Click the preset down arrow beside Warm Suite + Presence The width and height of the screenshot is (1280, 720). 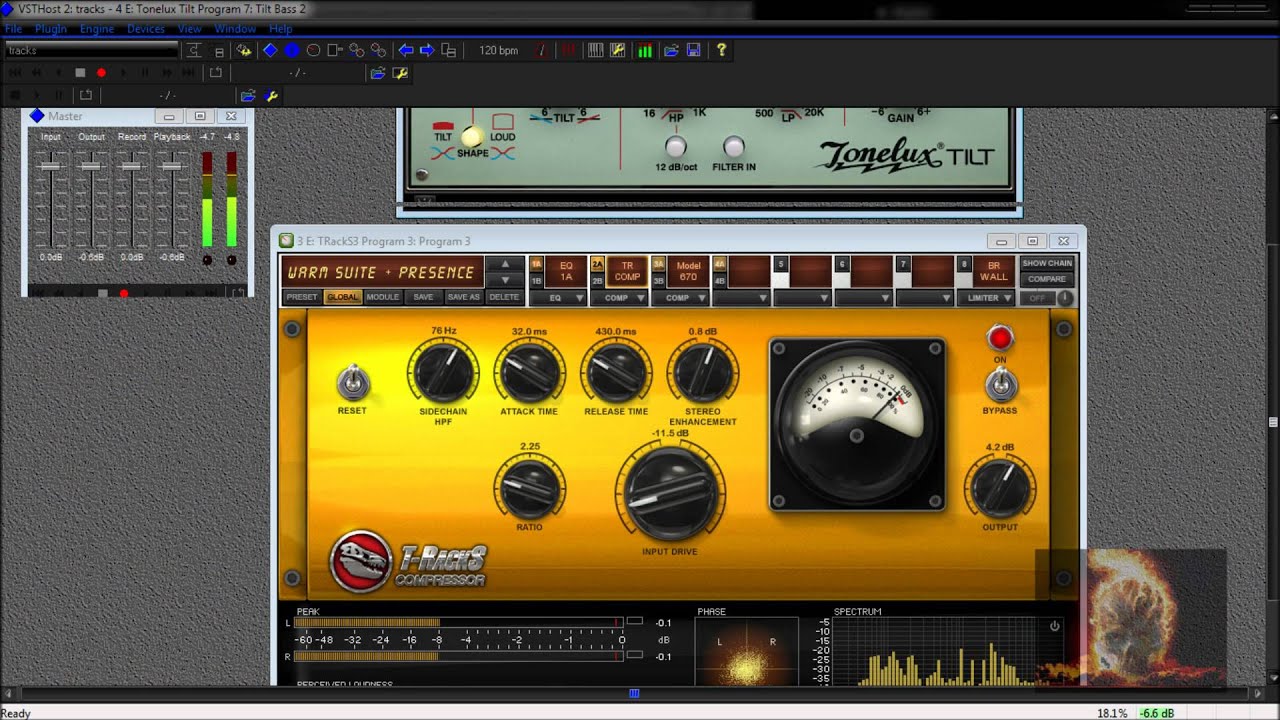tap(505, 280)
